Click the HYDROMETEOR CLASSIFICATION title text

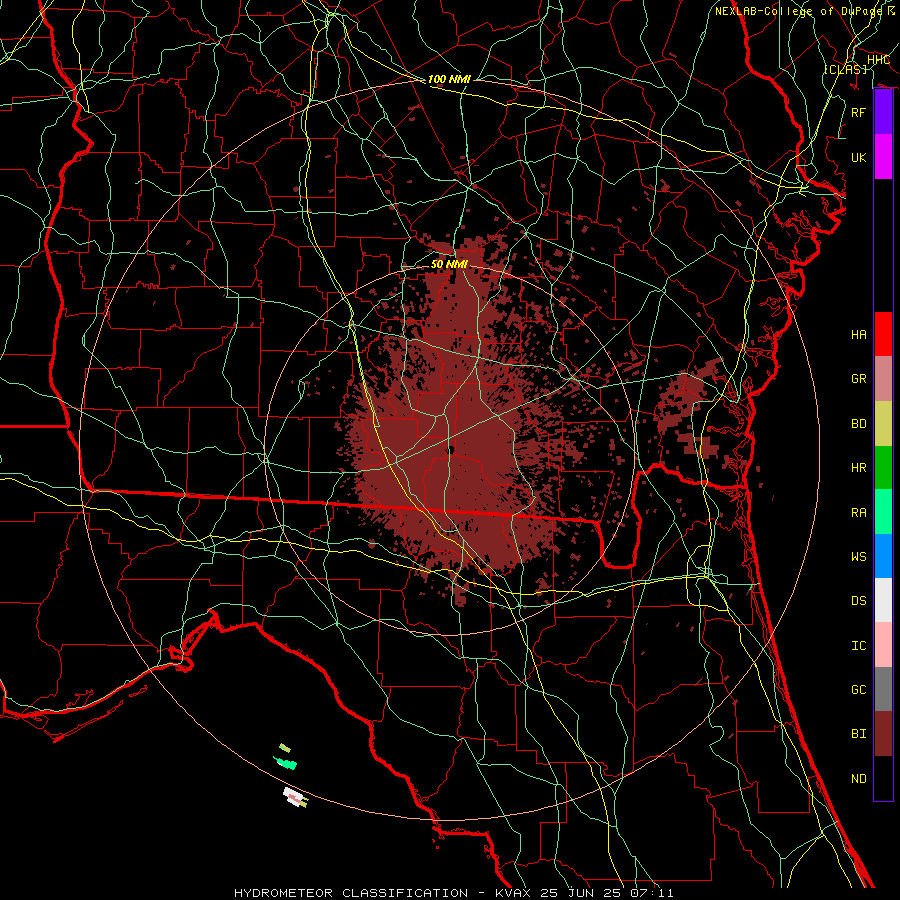click(351, 893)
